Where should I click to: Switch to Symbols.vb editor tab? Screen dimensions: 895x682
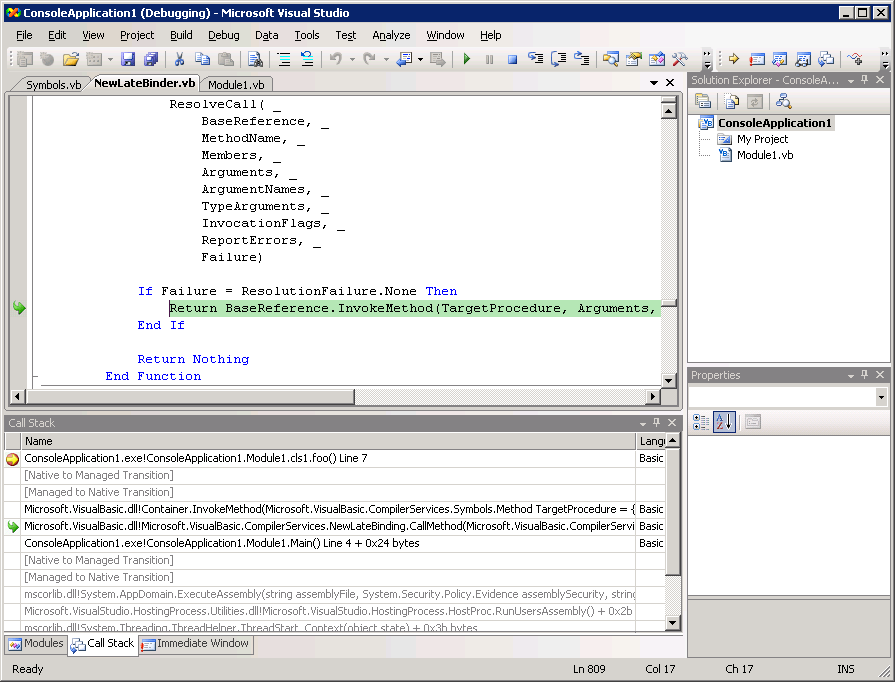click(54, 84)
